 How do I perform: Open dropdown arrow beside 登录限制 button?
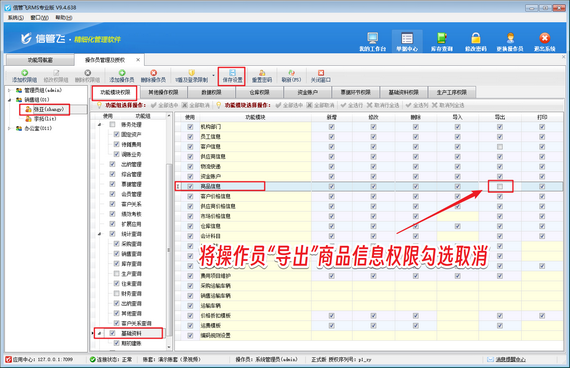[x=213, y=76]
